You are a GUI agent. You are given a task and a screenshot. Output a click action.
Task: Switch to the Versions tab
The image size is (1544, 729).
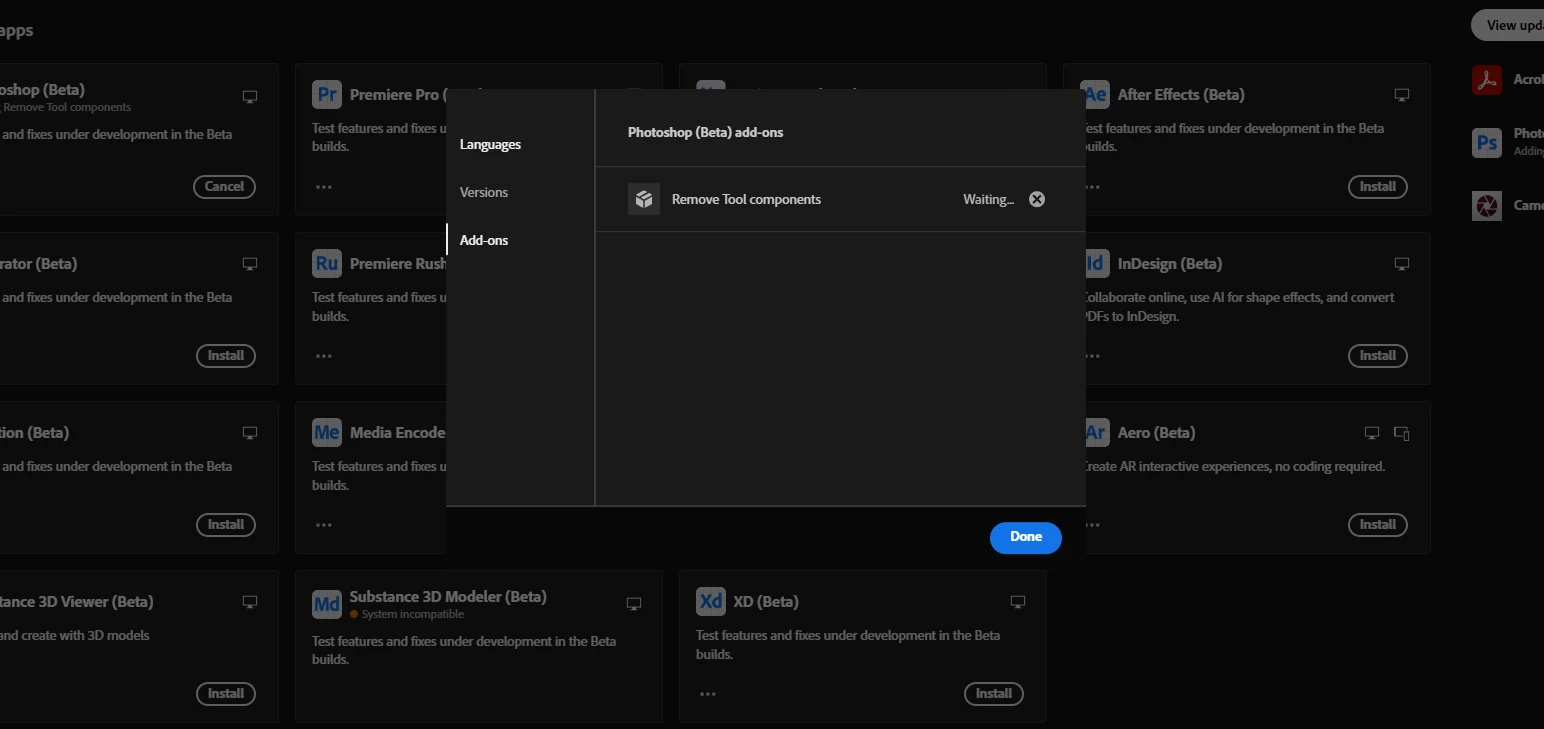484,193
